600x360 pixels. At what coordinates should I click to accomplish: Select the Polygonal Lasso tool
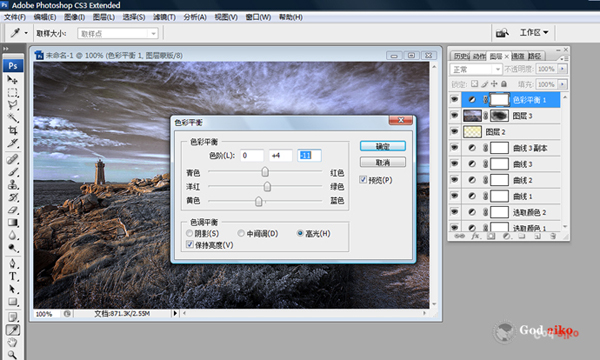pyautogui.click(x=12, y=105)
